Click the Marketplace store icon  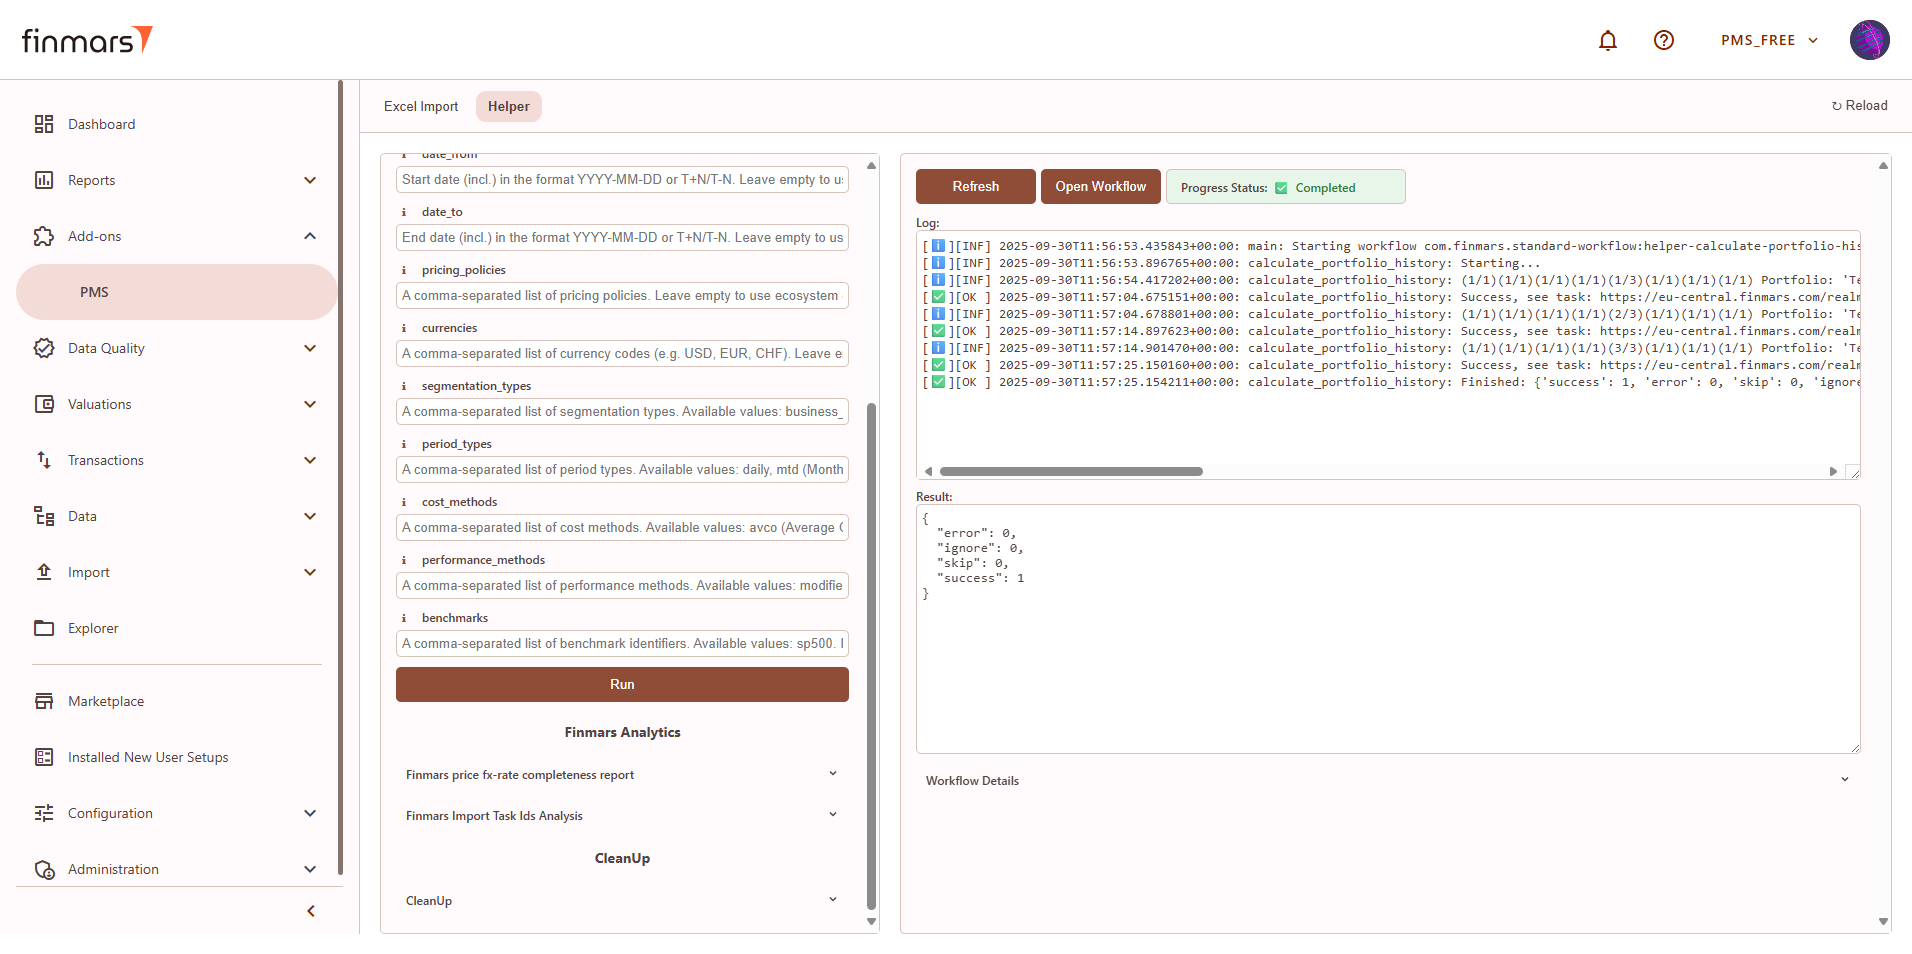tap(44, 701)
